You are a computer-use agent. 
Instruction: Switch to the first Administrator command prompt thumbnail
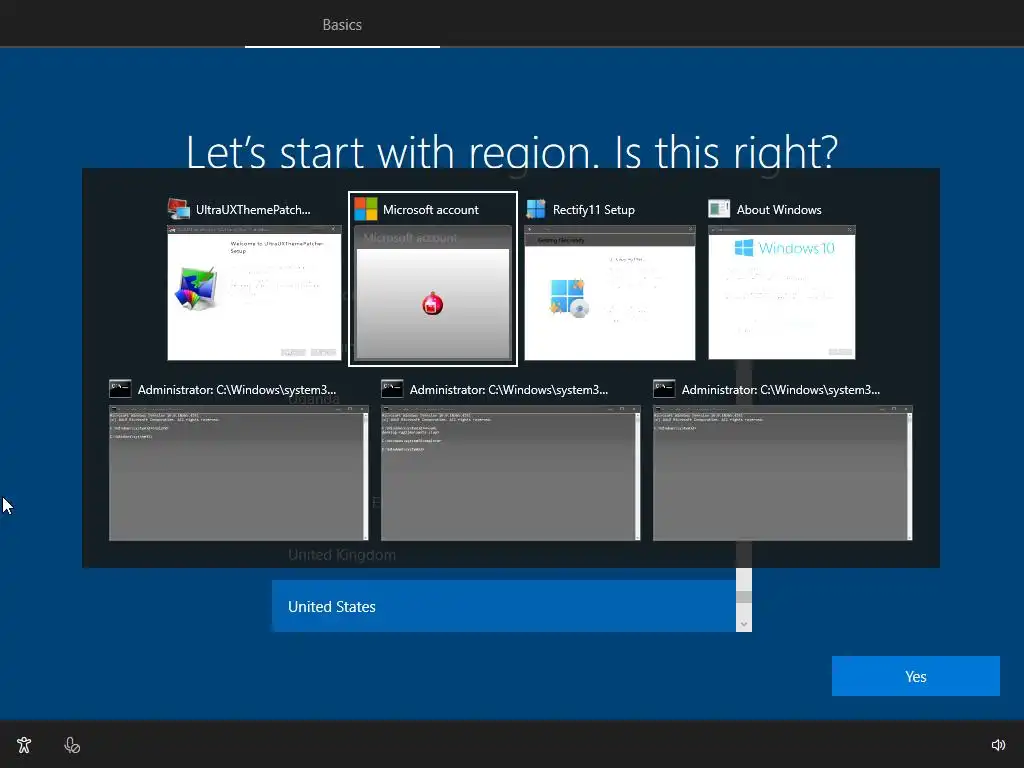click(238, 473)
